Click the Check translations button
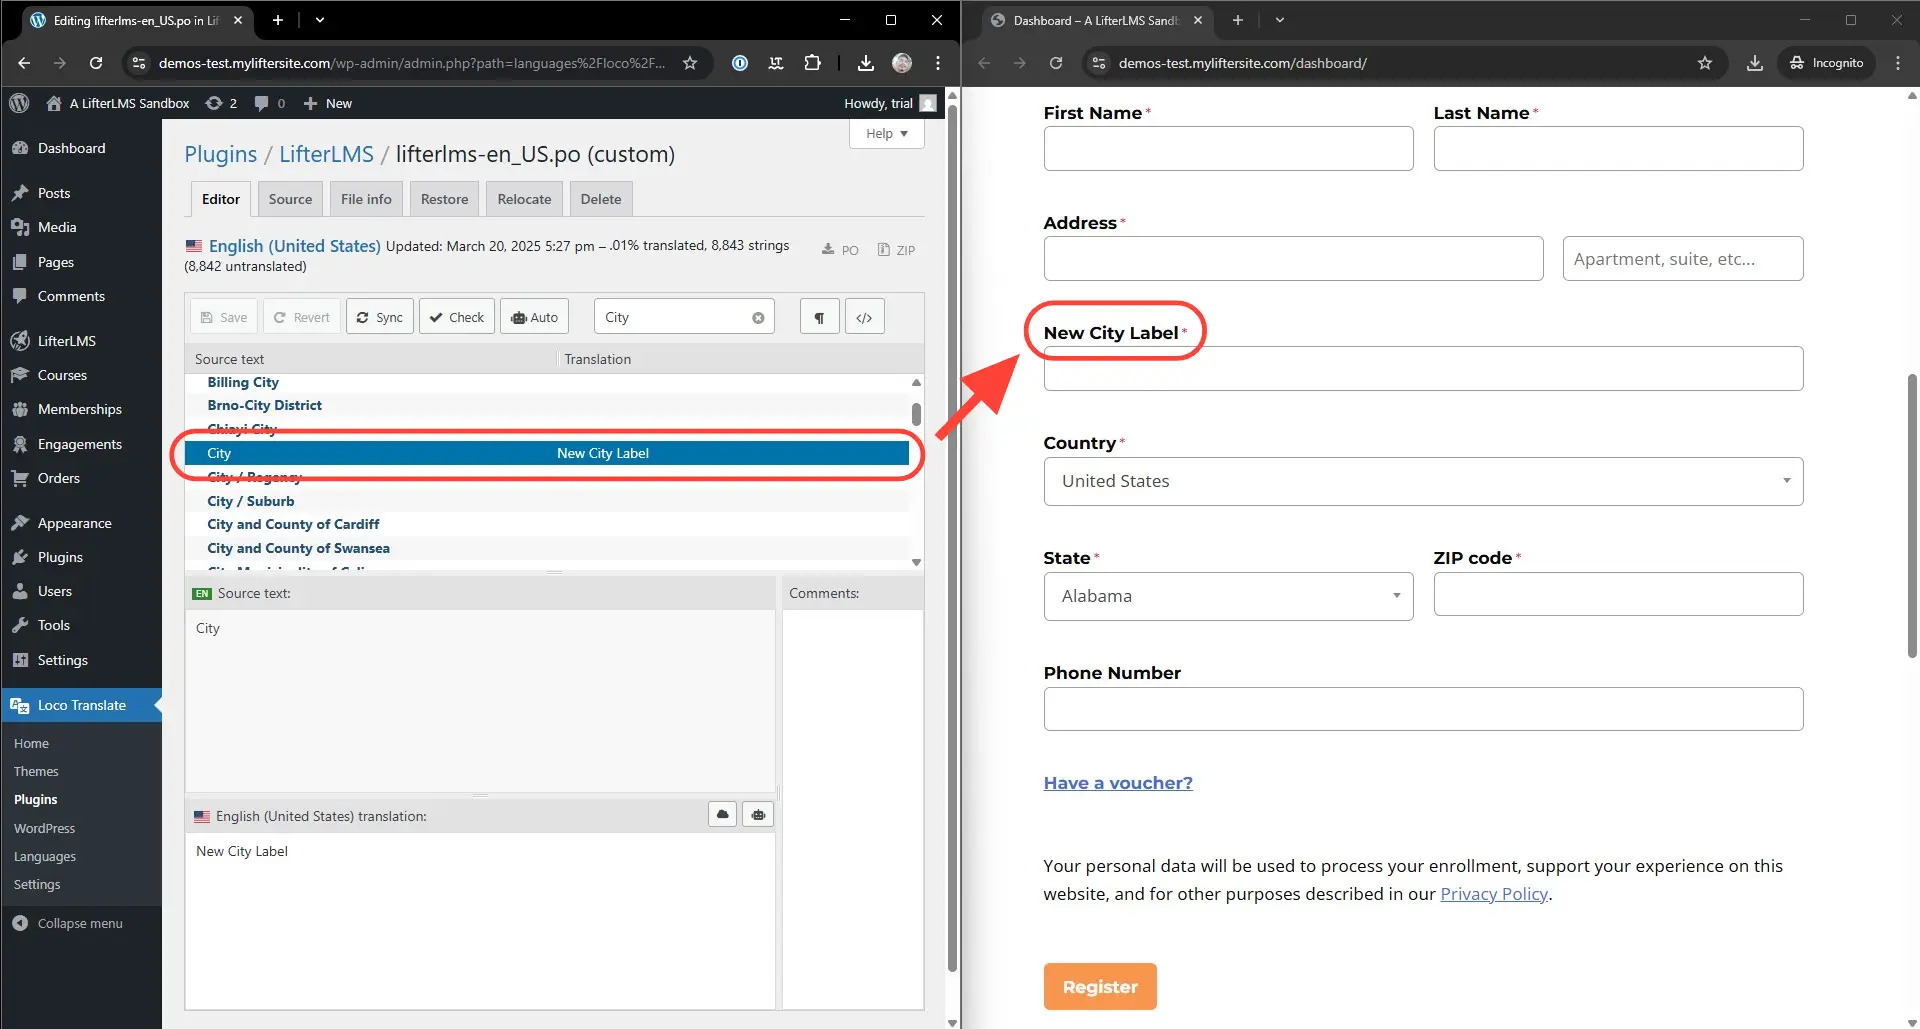This screenshot has width=1920, height=1029. coord(457,317)
